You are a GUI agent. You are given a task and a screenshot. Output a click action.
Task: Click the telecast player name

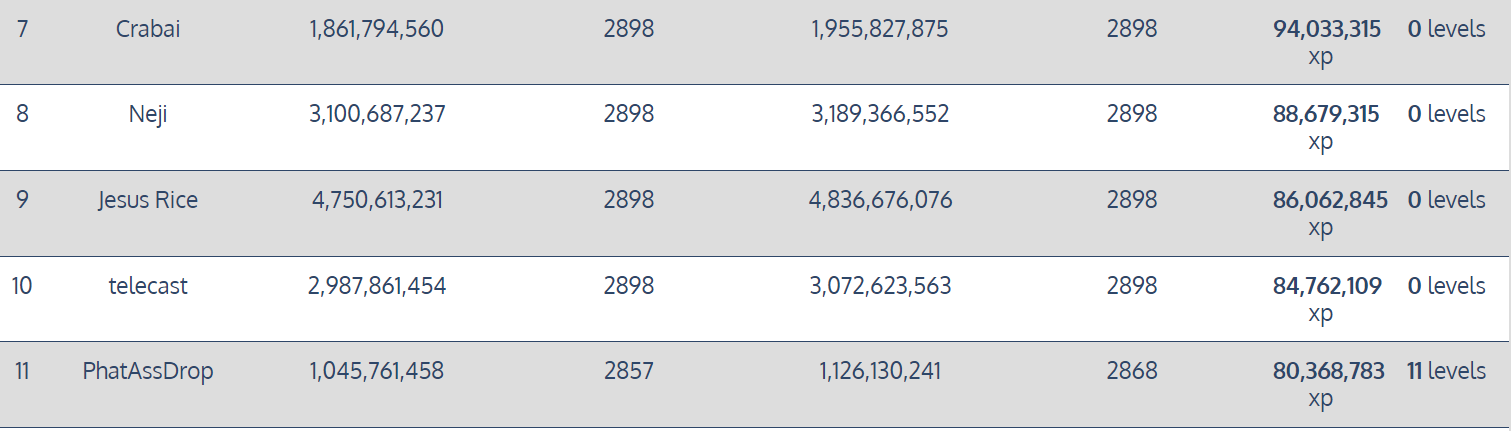[148, 286]
